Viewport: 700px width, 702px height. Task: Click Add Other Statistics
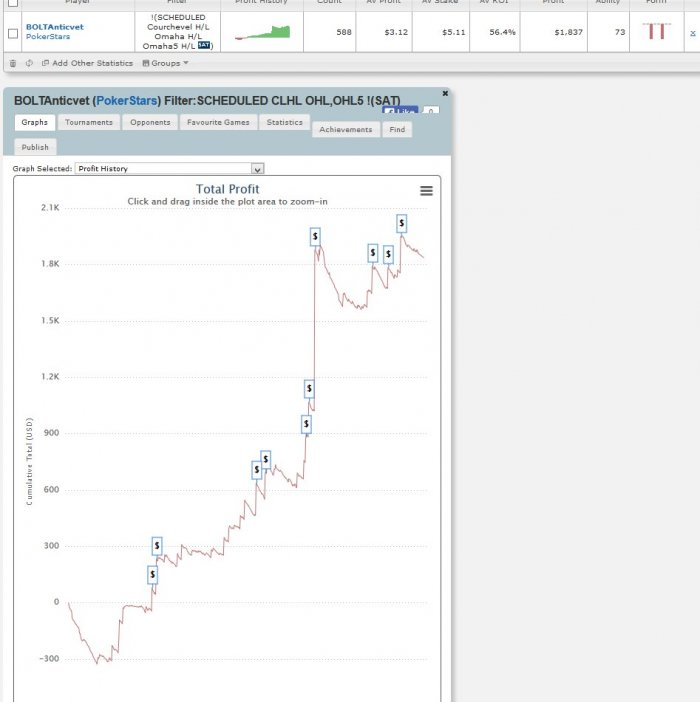[87, 63]
